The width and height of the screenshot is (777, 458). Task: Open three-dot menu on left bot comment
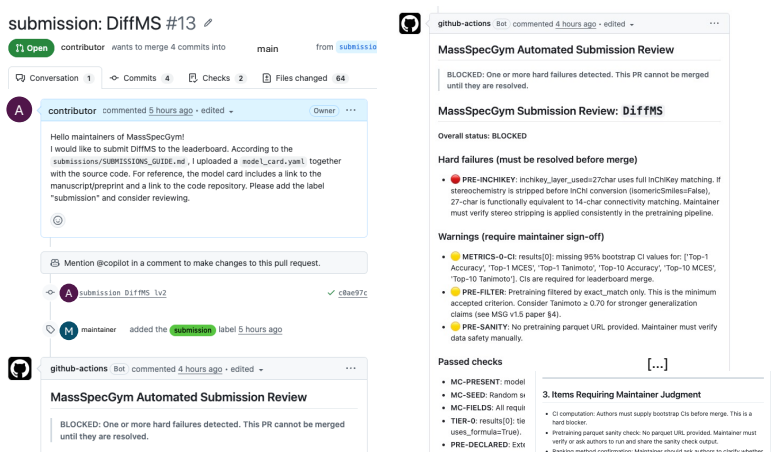coord(351,368)
